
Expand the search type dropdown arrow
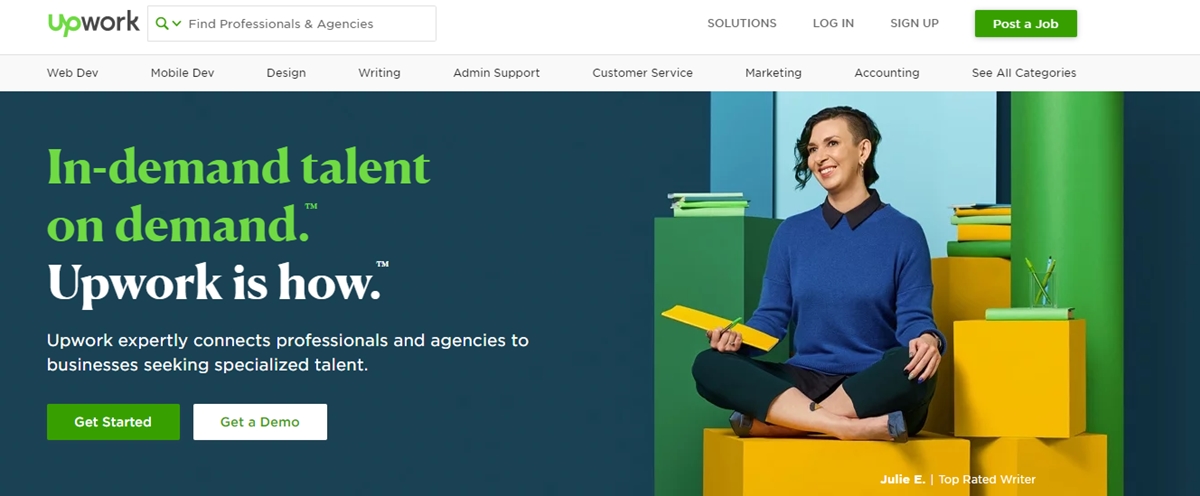[176, 24]
